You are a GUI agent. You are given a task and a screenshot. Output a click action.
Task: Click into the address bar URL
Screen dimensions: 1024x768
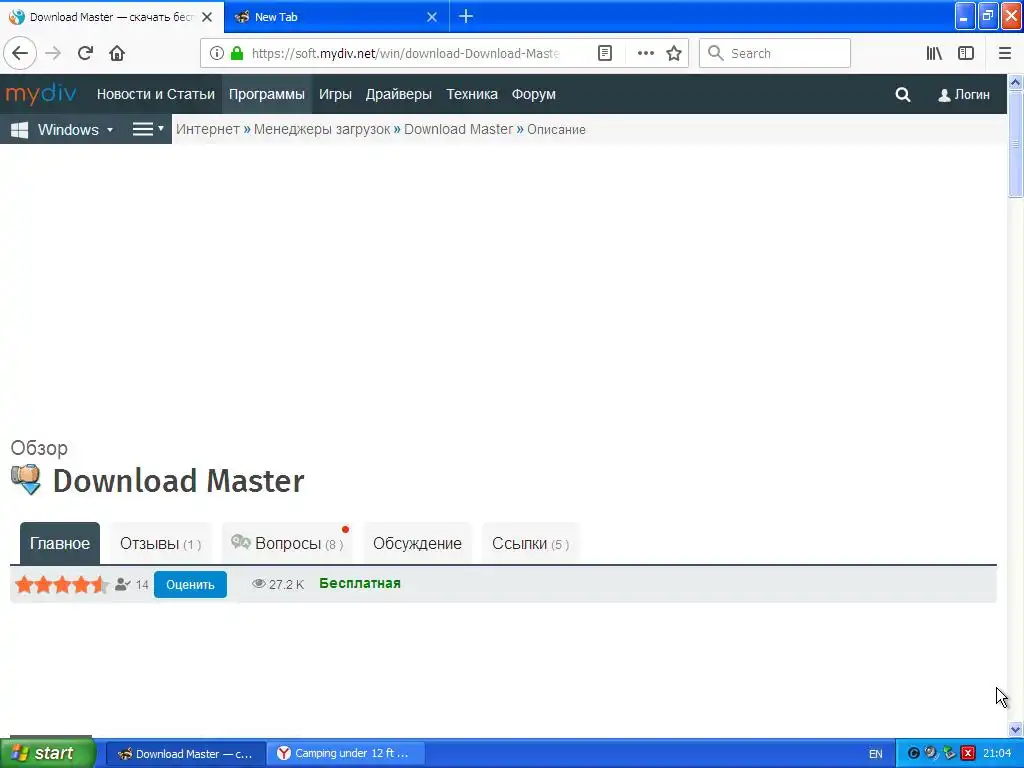click(405, 53)
